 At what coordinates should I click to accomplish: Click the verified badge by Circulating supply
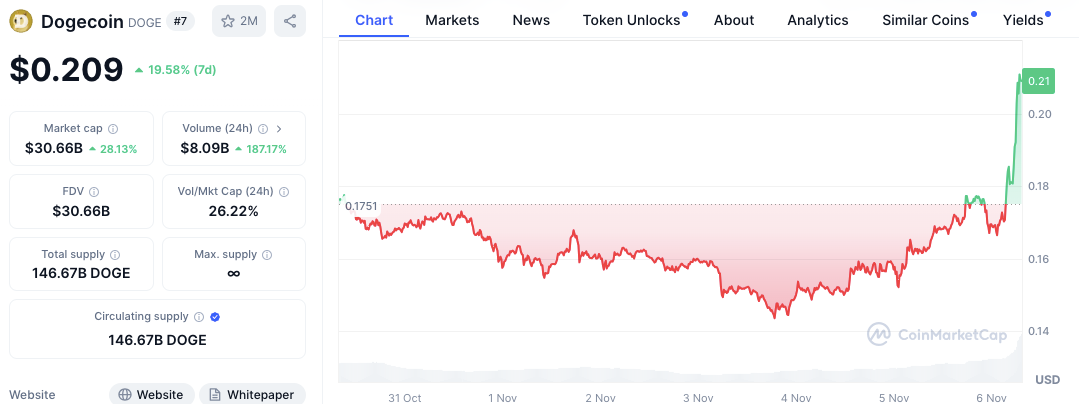[x=215, y=317]
